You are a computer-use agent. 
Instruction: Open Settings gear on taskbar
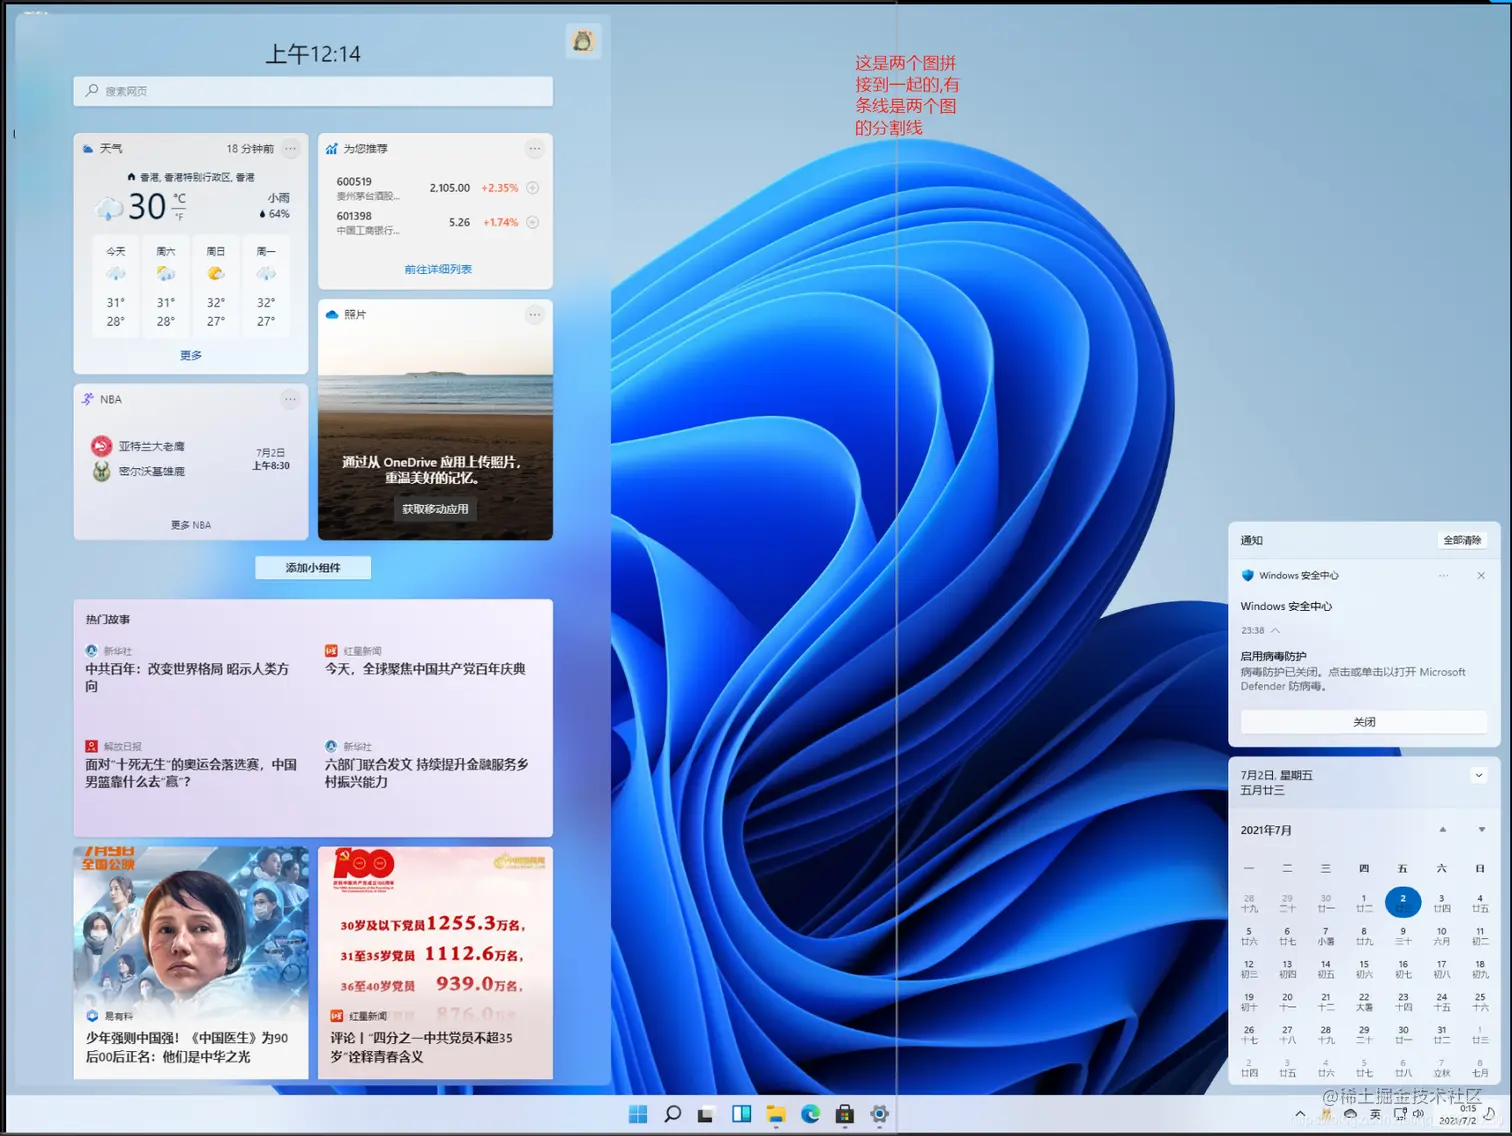[x=879, y=1114]
